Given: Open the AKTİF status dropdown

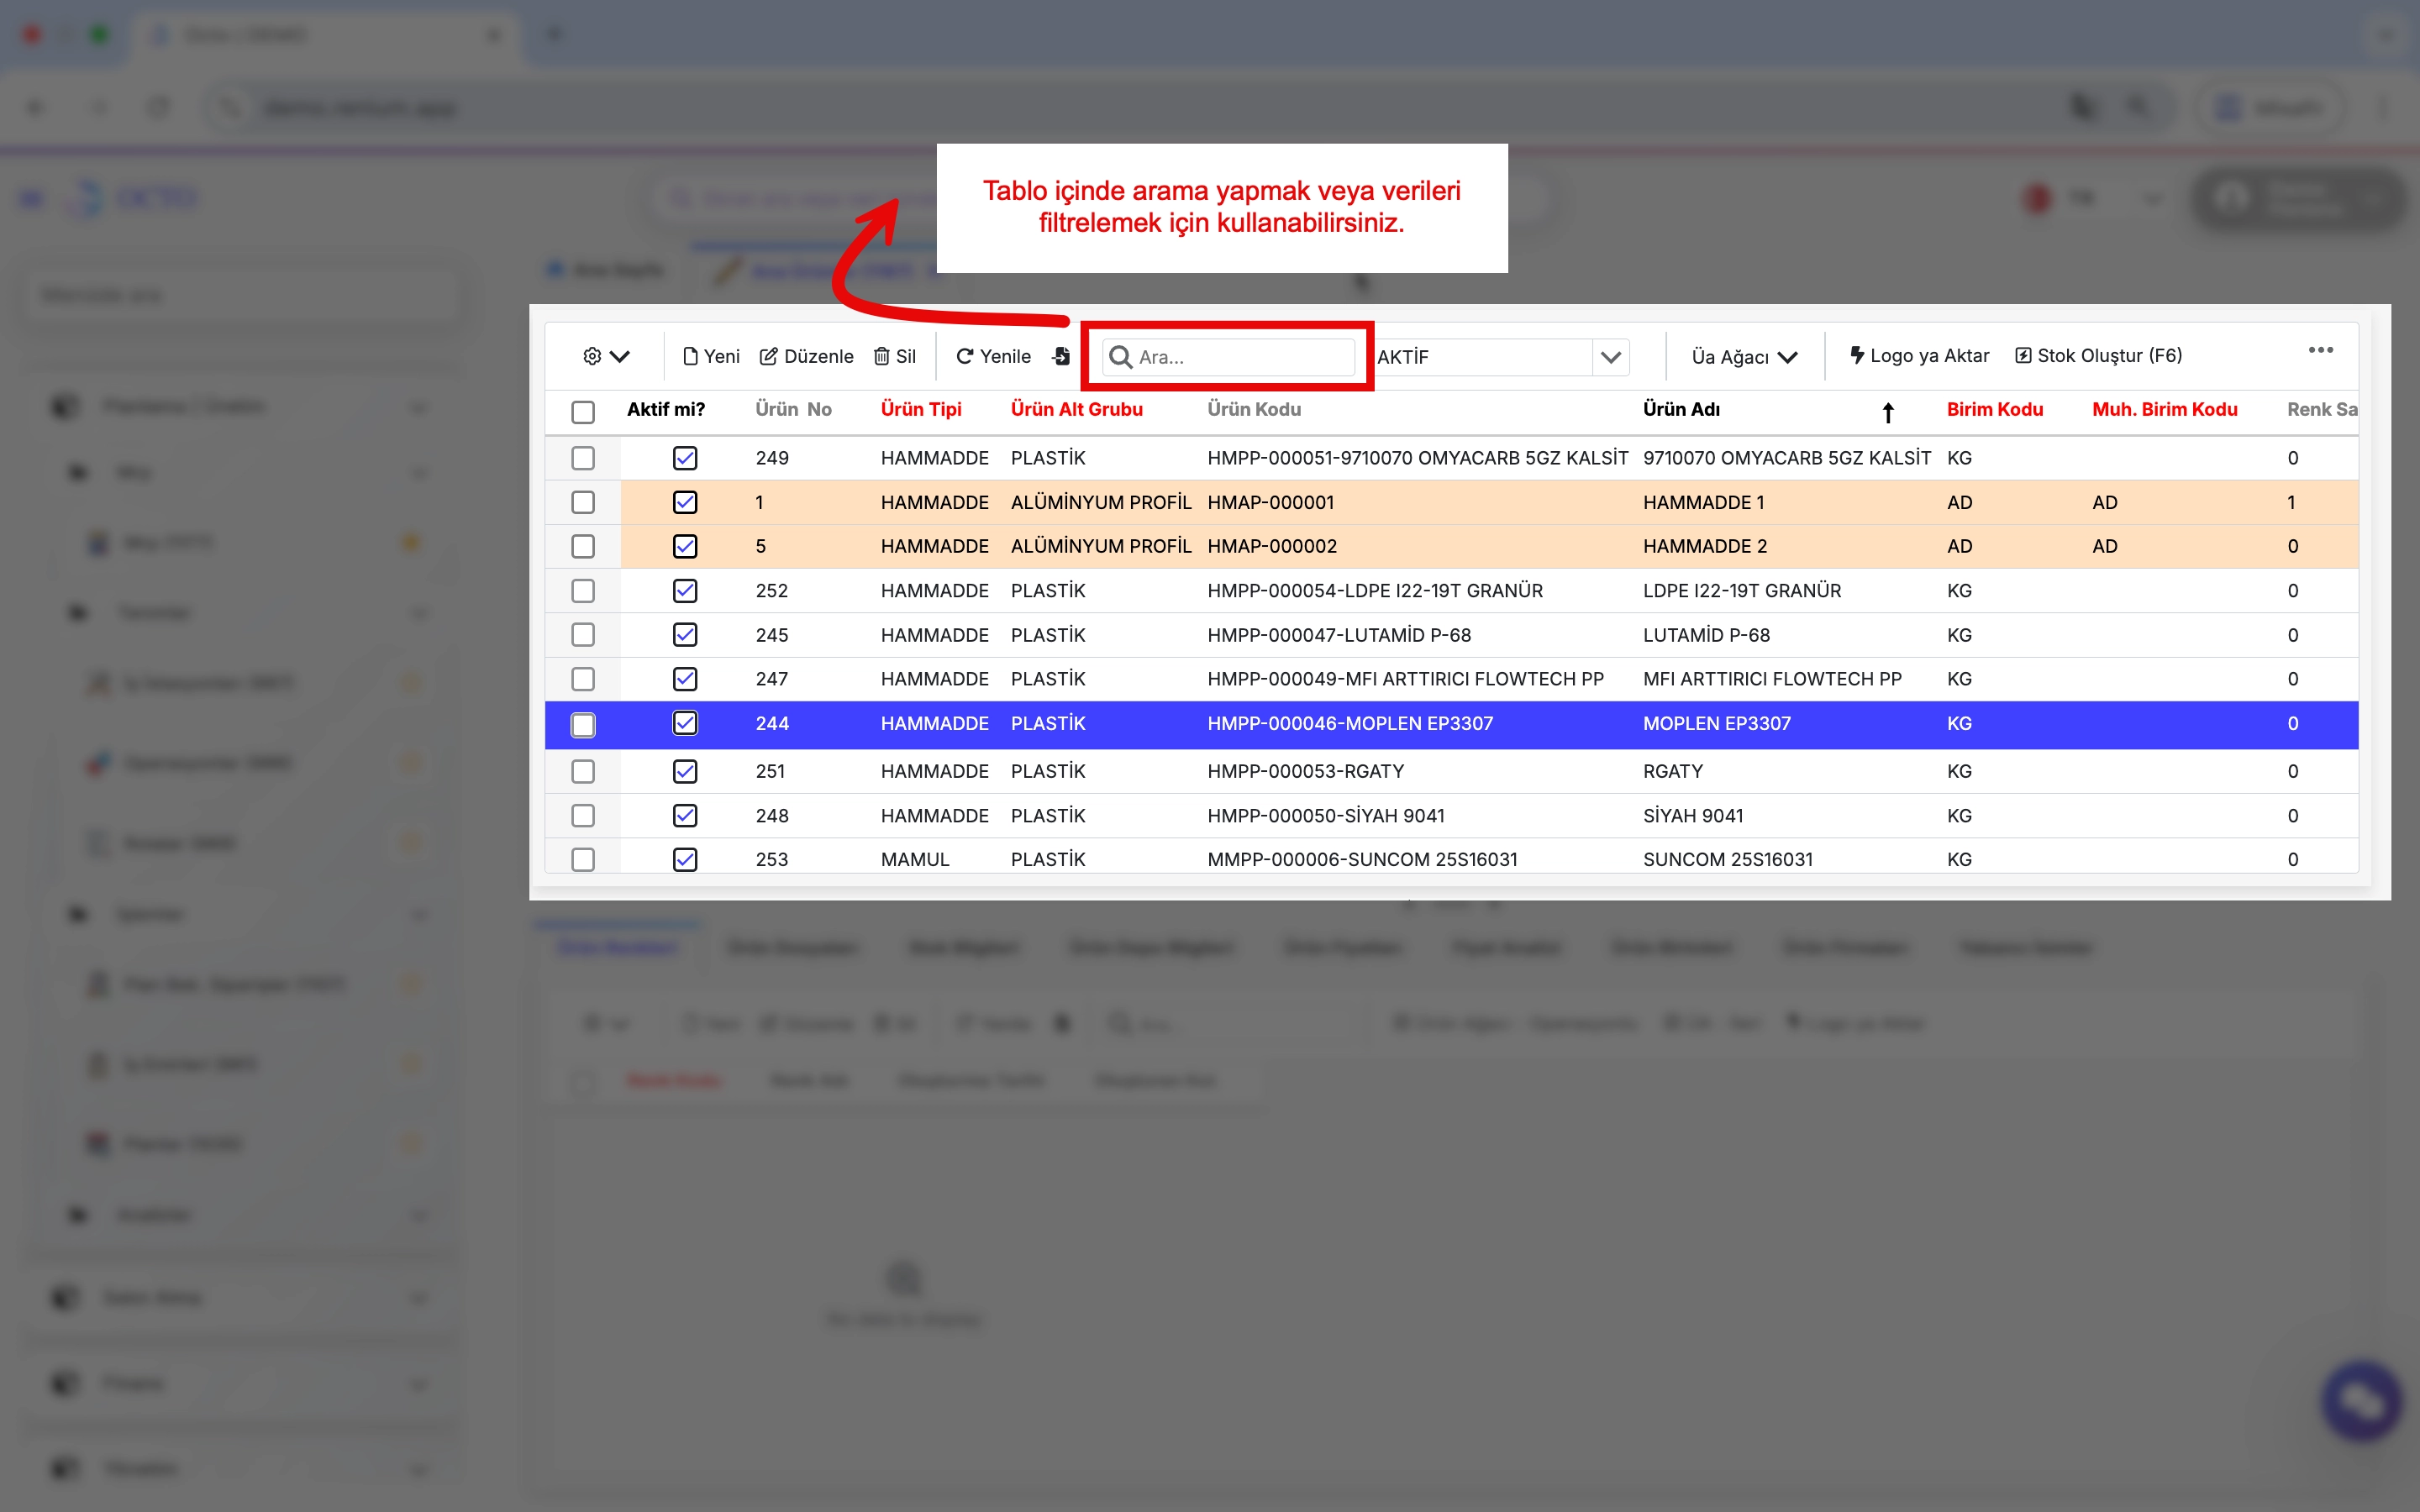Looking at the screenshot, I should coord(1609,356).
